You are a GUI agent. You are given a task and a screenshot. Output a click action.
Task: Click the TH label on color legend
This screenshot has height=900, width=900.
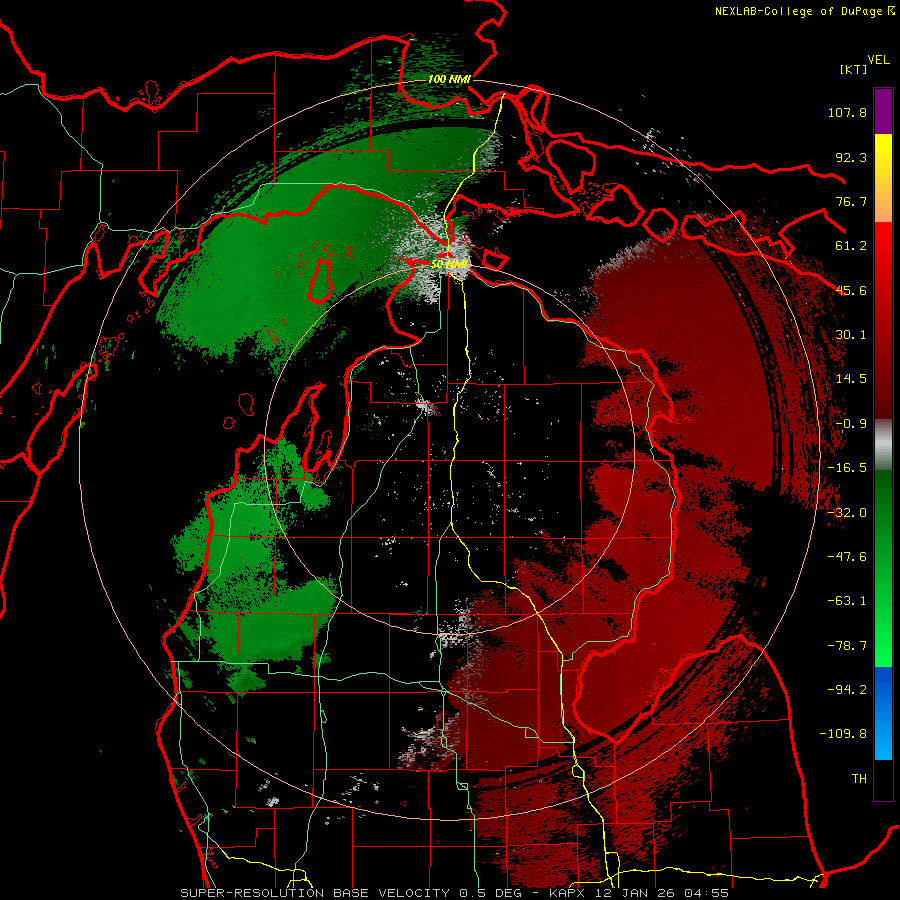859,779
